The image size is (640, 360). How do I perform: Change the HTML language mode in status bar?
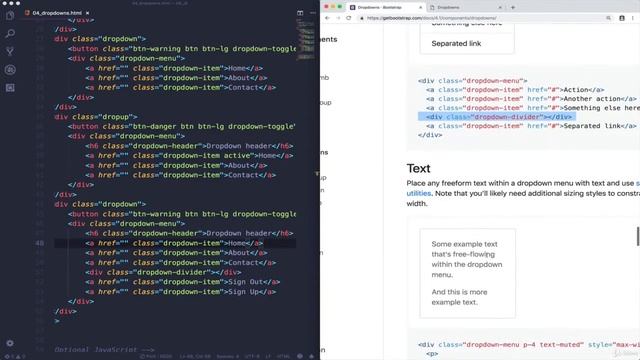284,356
